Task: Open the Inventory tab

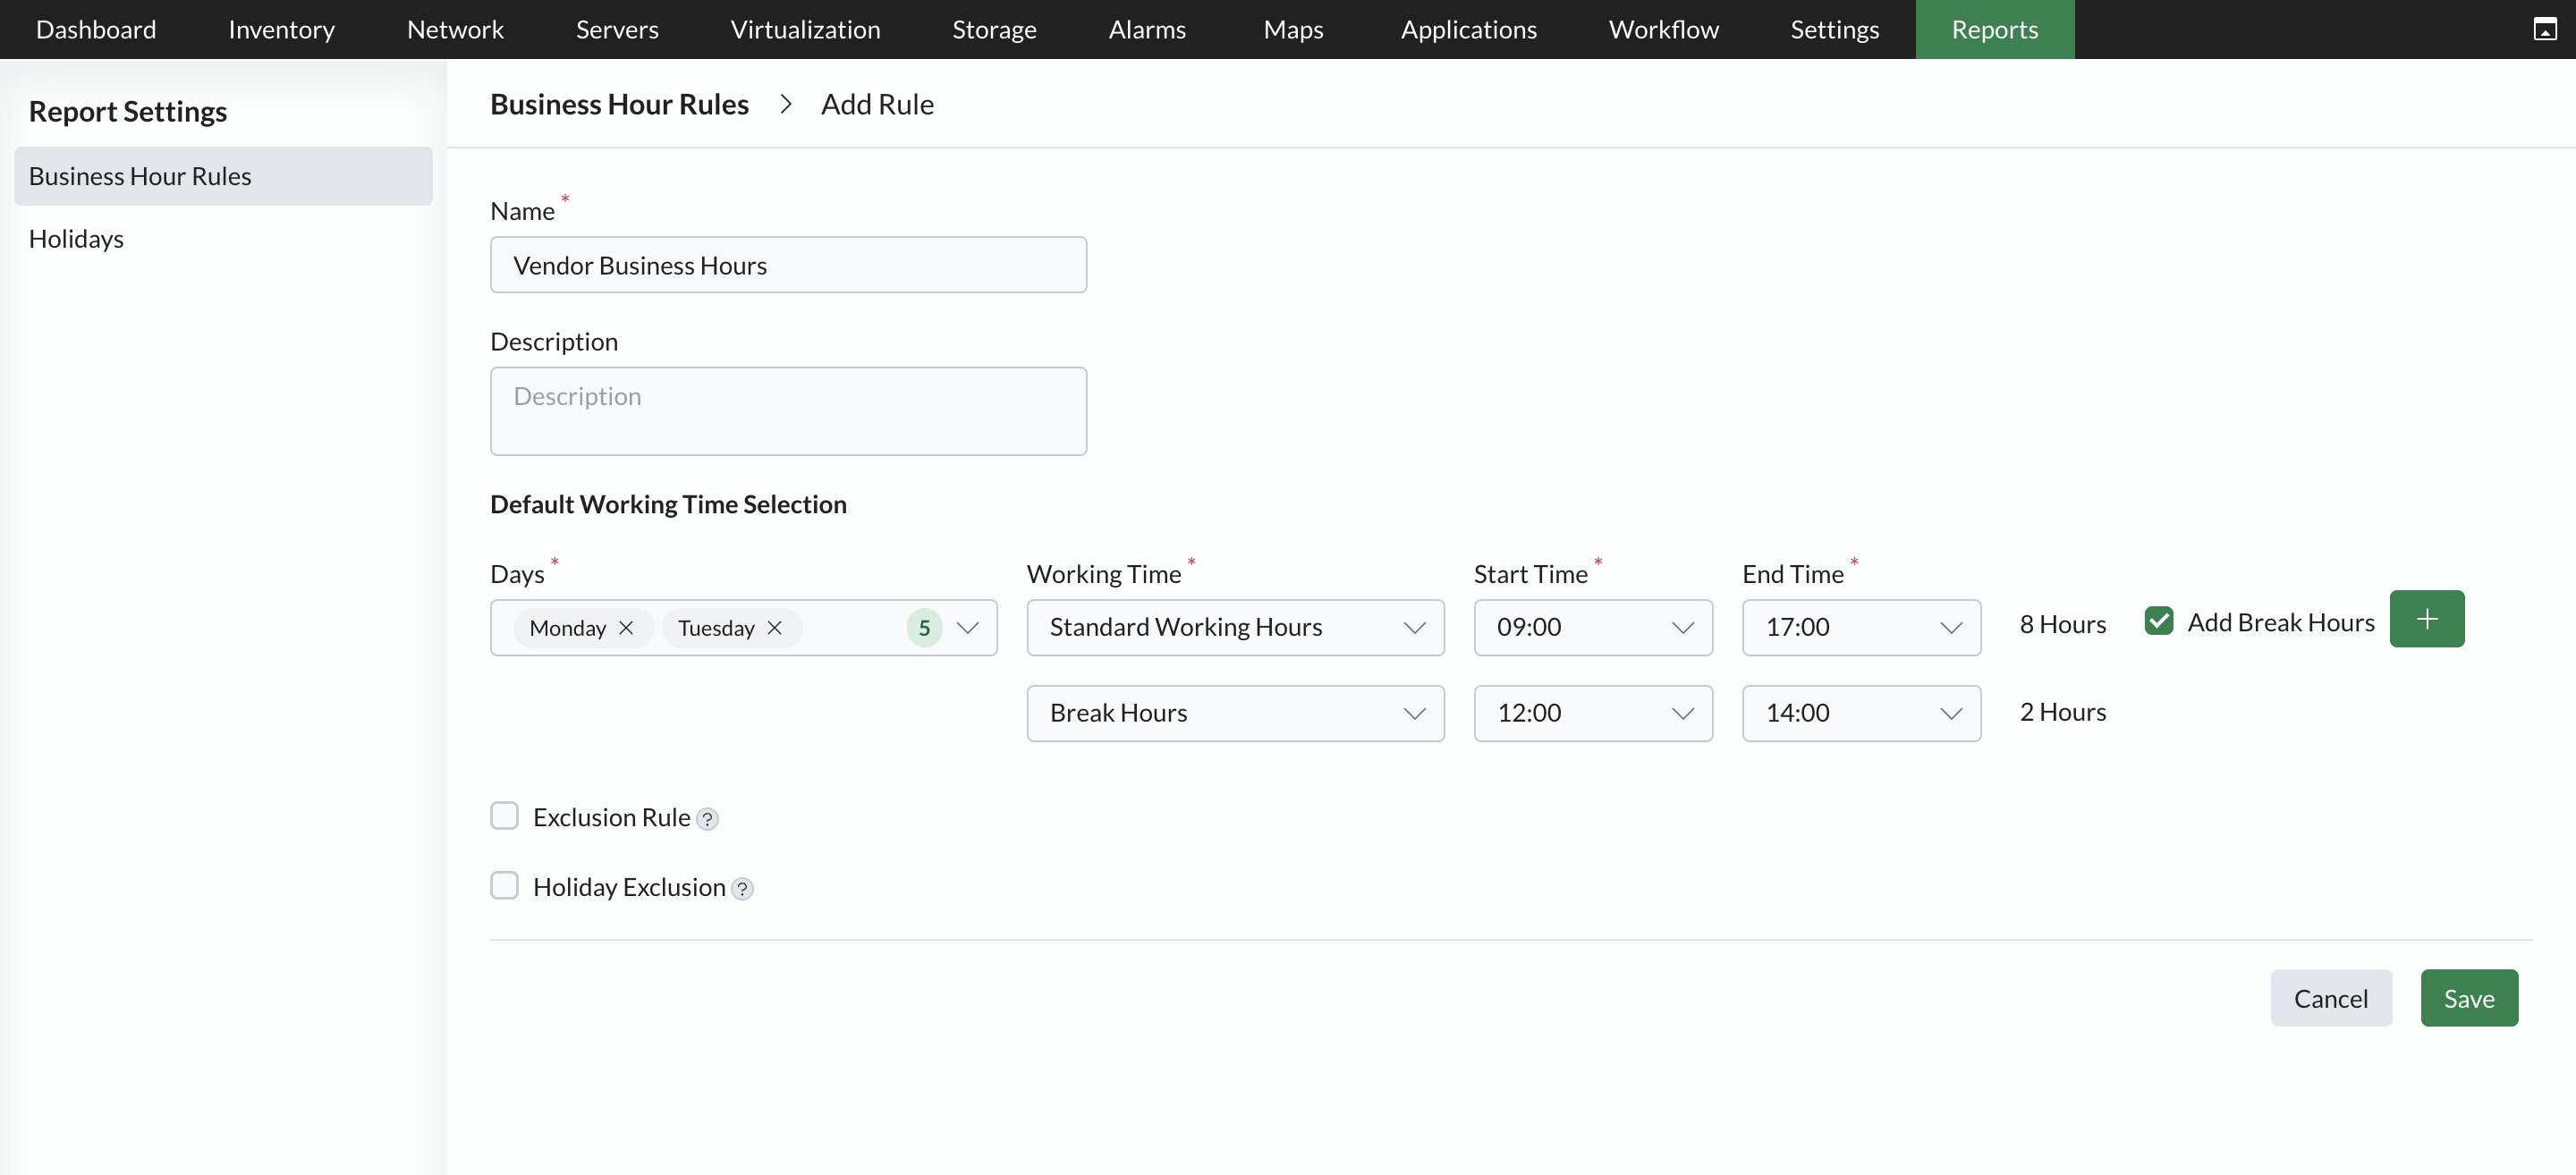Action: [x=281, y=29]
